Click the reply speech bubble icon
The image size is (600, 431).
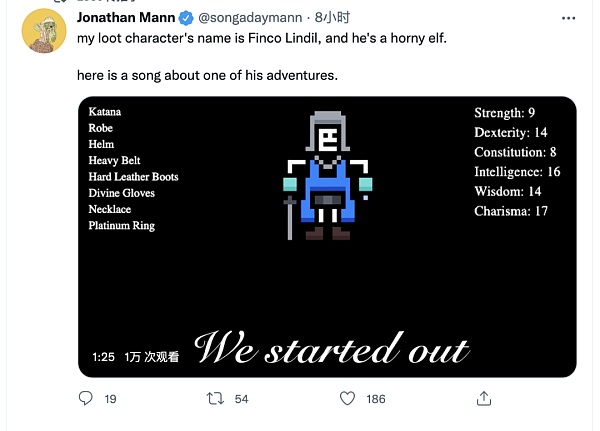point(85,399)
